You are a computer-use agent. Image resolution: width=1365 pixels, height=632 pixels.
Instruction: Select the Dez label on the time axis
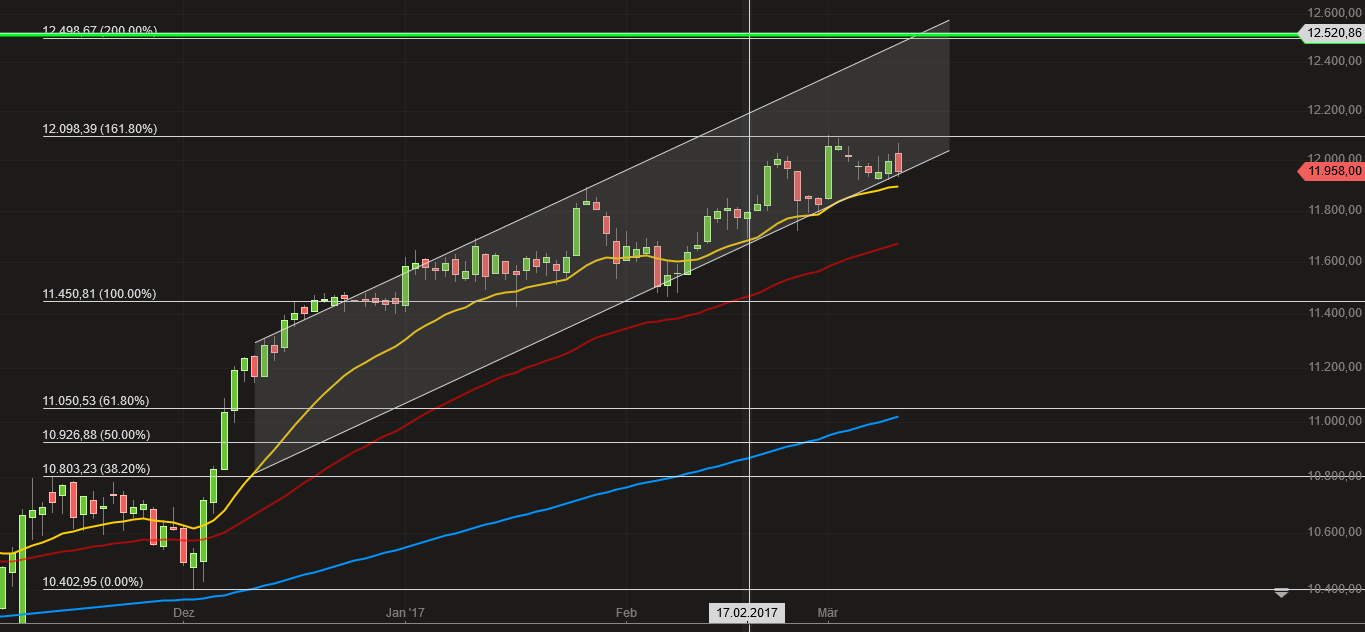click(183, 613)
